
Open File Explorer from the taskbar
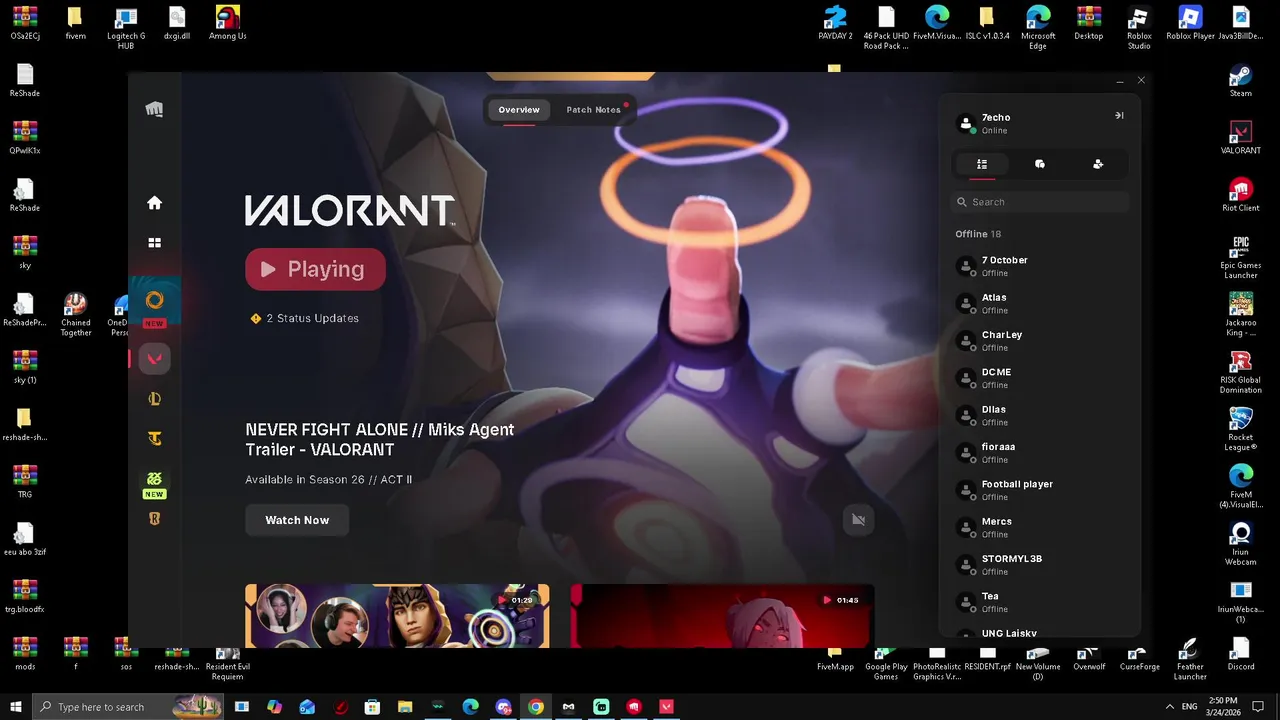tap(405, 707)
